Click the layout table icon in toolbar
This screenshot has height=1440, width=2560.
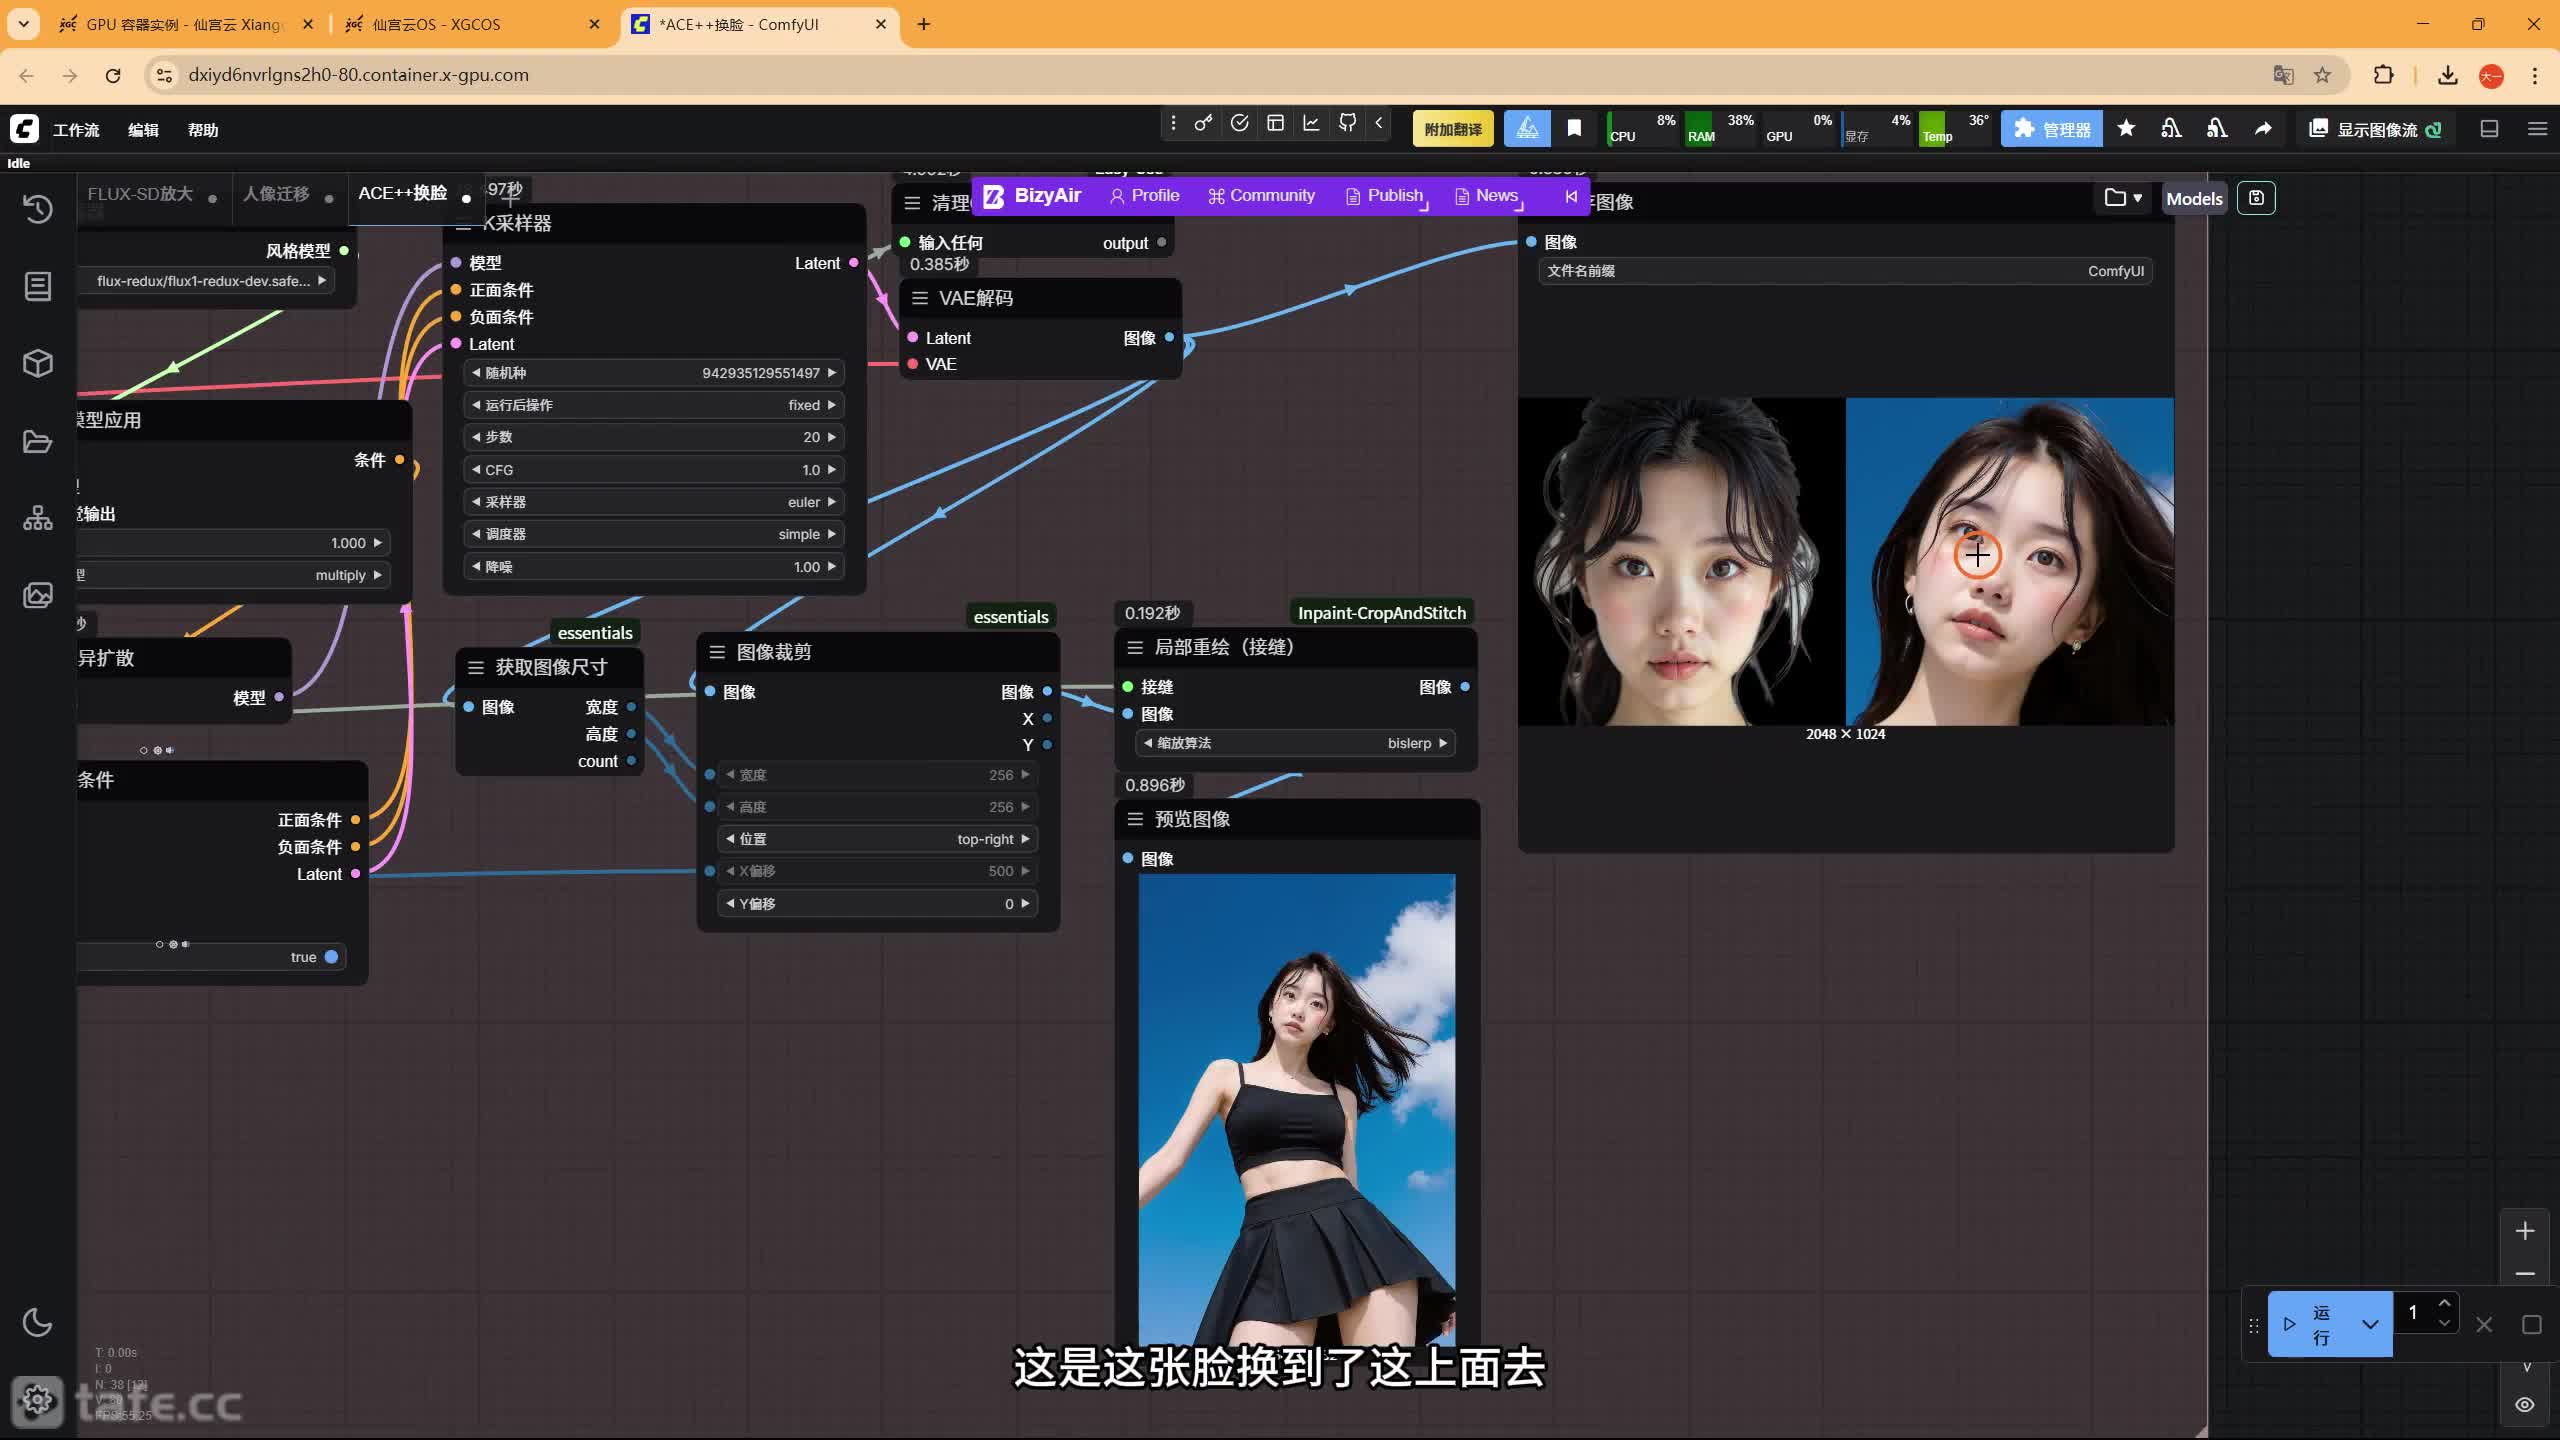(x=1275, y=123)
